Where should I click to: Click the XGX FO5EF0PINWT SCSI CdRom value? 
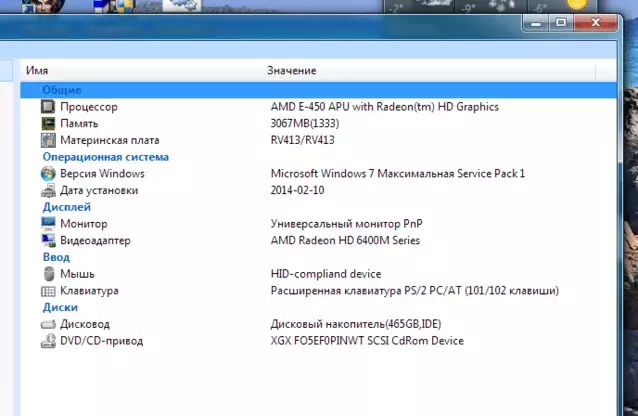367,341
